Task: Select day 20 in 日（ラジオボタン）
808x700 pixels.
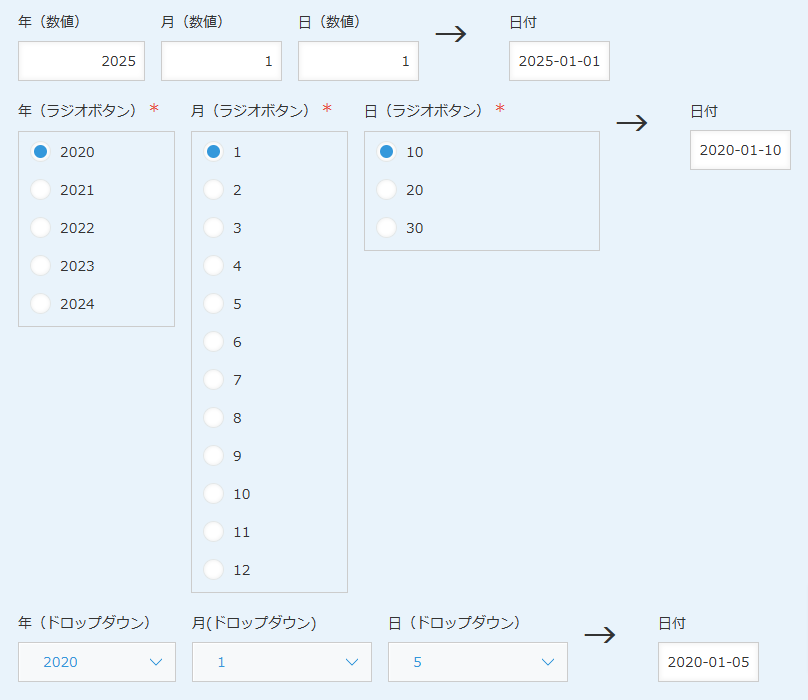Action: point(387,190)
